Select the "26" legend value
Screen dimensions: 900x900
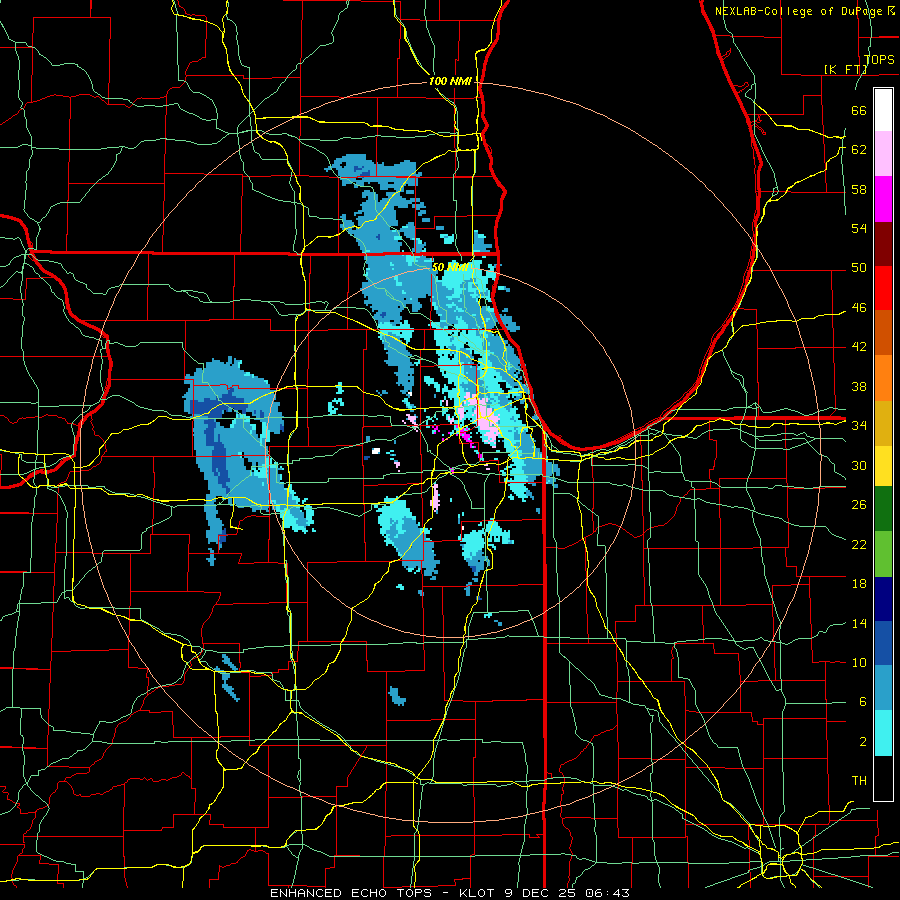[x=859, y=505]
